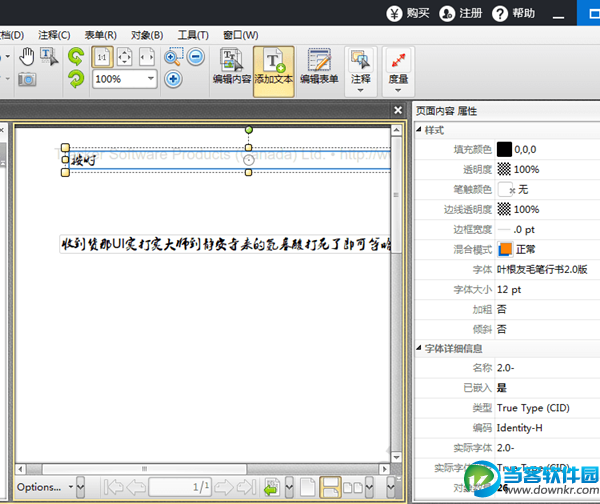This screenshot has width=600, height=504.
Task: Go to last page arrow
Action: point(246,487)
